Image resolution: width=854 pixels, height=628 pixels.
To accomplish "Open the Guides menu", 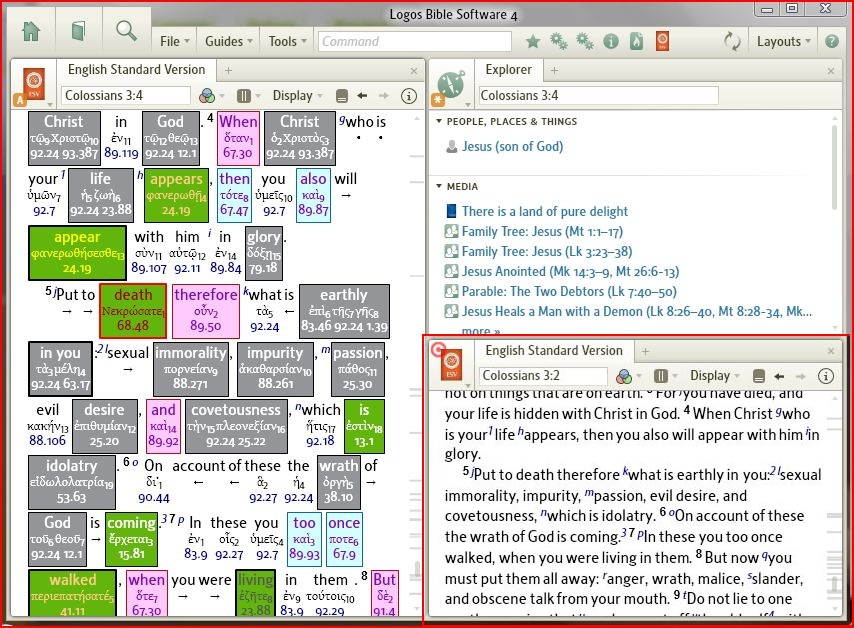I will pos(229,41).
